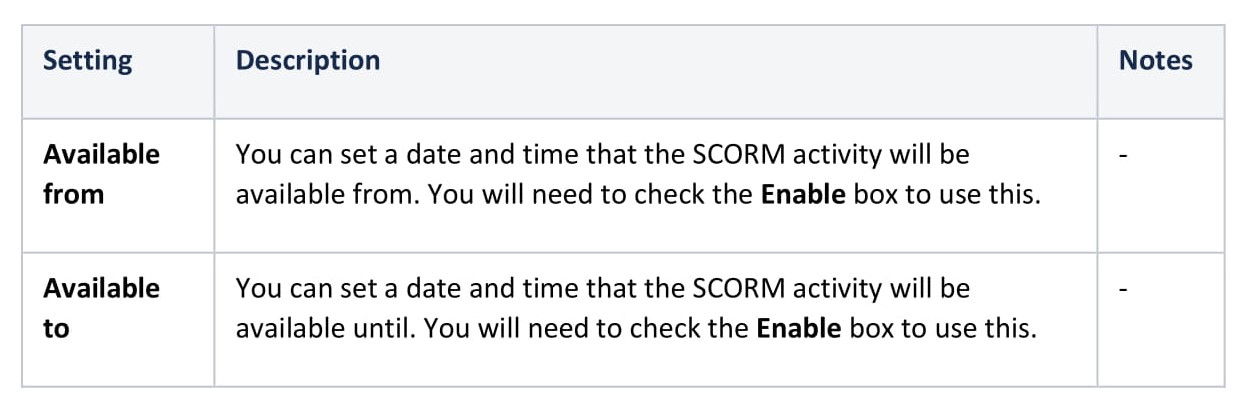Image resolution: width=1251 pixels, height=420 pixels.
Task: Click the Notes dash in Available to row
Action: click(x=1124, y=290)
